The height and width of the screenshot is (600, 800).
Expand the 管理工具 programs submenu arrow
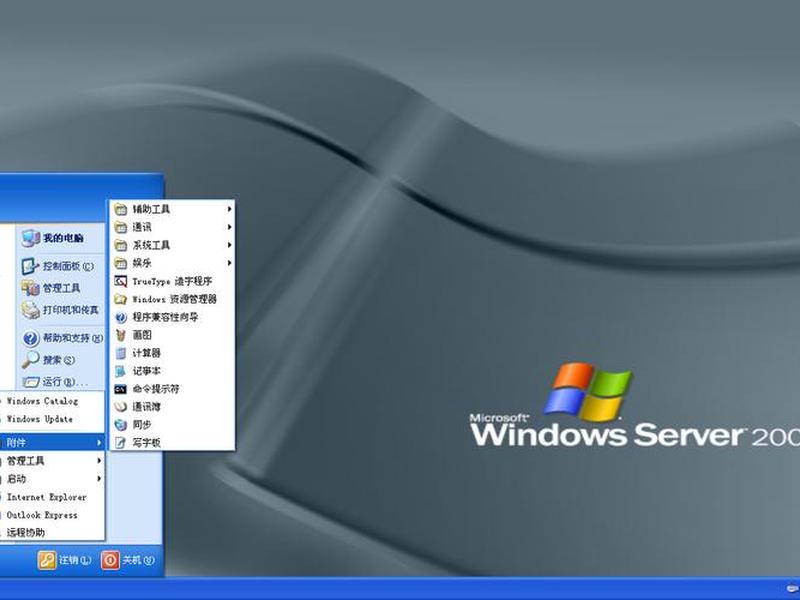click(99, 461)
